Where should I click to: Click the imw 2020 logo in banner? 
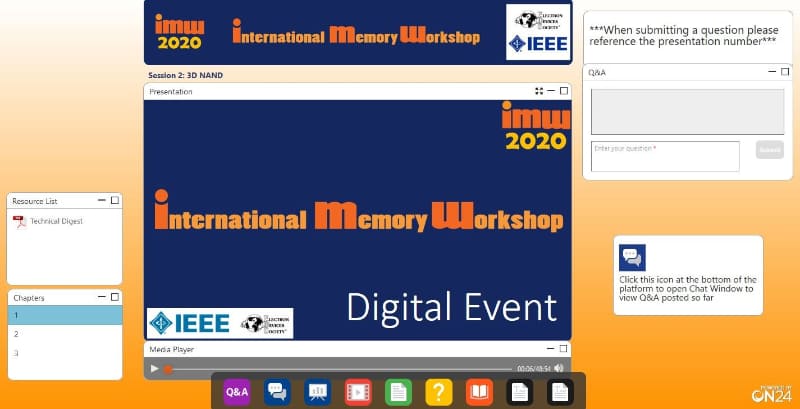coord(179,31)
